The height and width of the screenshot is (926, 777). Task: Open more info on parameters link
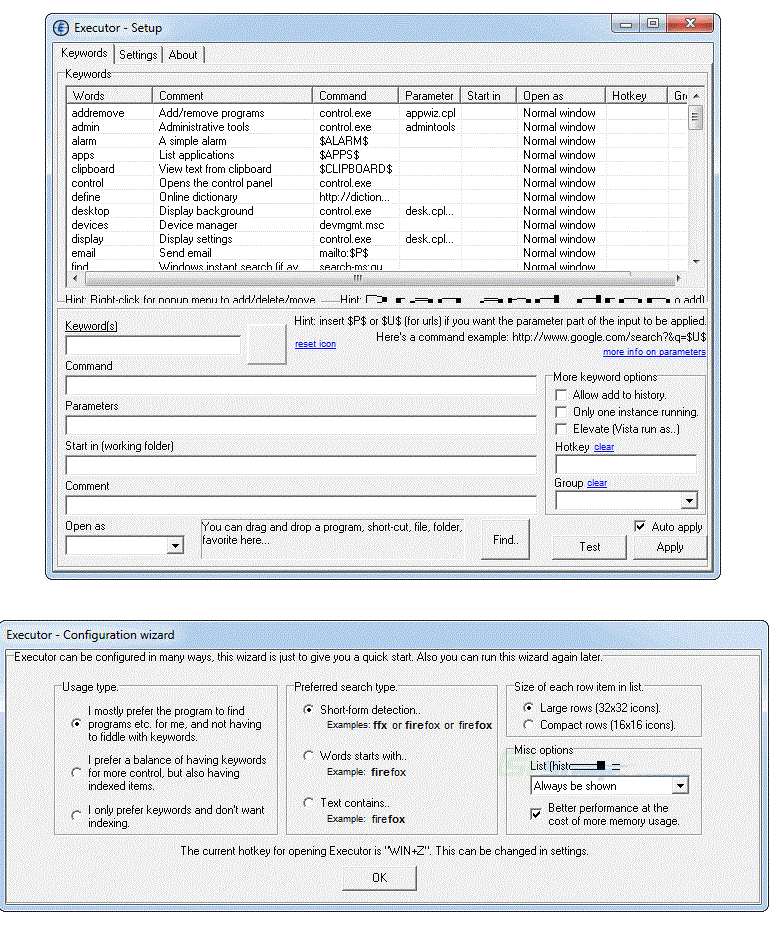654,352
